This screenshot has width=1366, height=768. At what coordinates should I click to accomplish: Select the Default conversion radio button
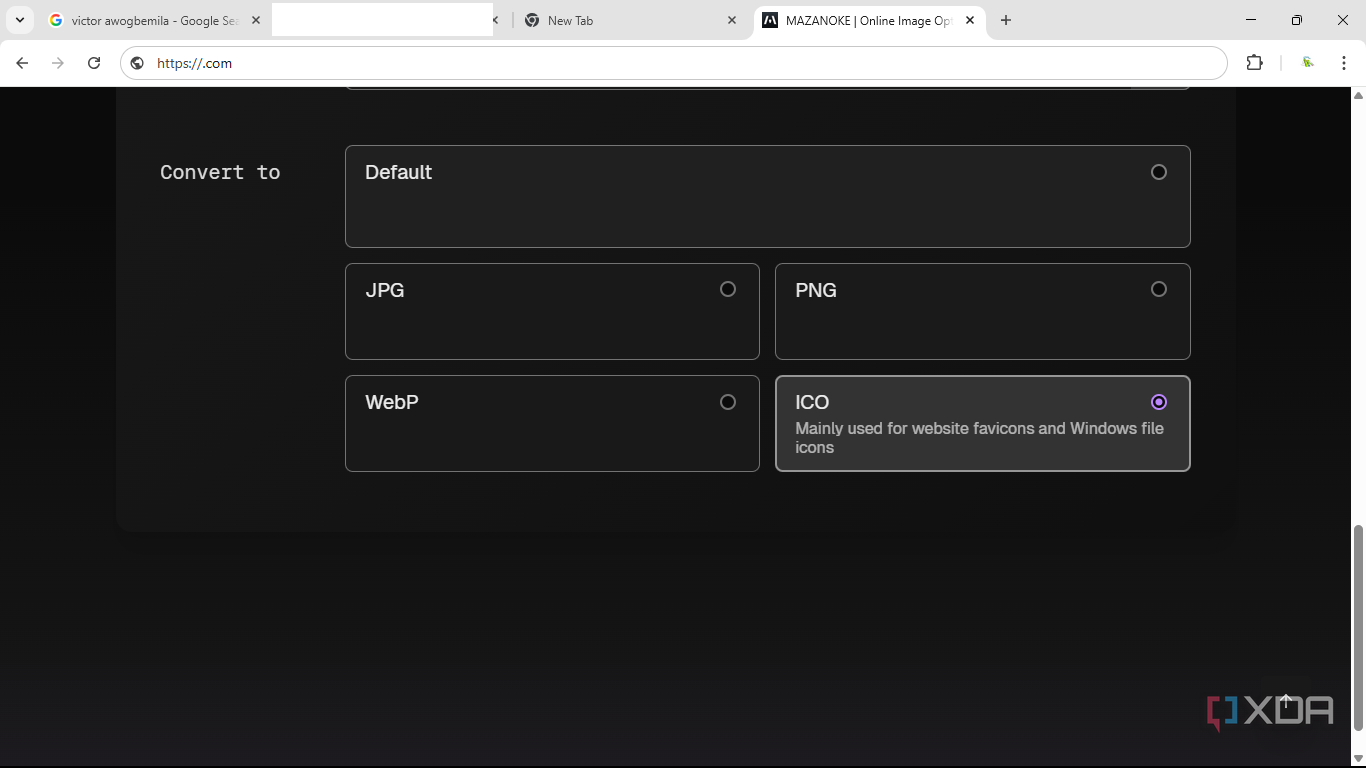coord(1159,172)
